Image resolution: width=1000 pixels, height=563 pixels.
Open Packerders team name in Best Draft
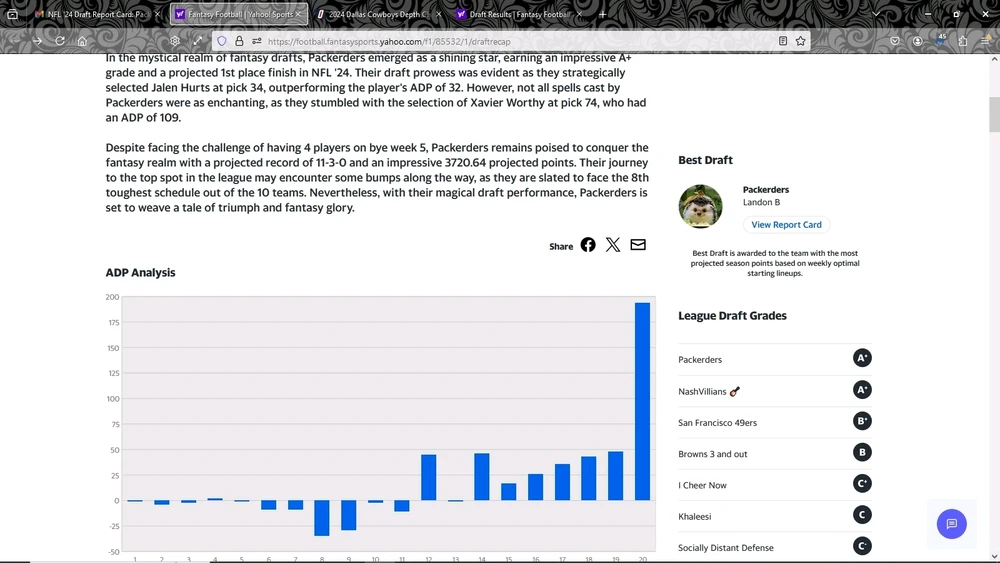pyautogui.click(x=765, y=189)
